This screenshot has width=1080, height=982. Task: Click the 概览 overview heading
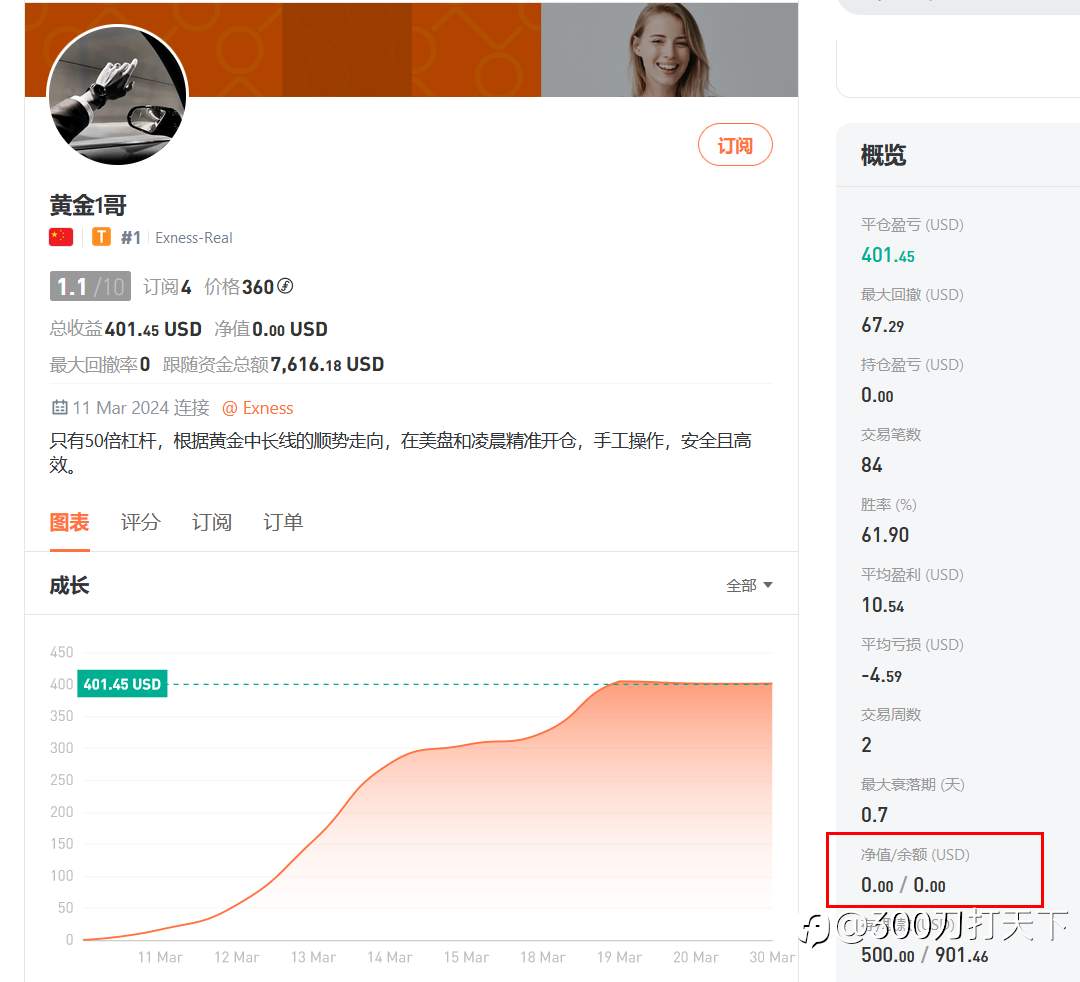tap(883, 155)
